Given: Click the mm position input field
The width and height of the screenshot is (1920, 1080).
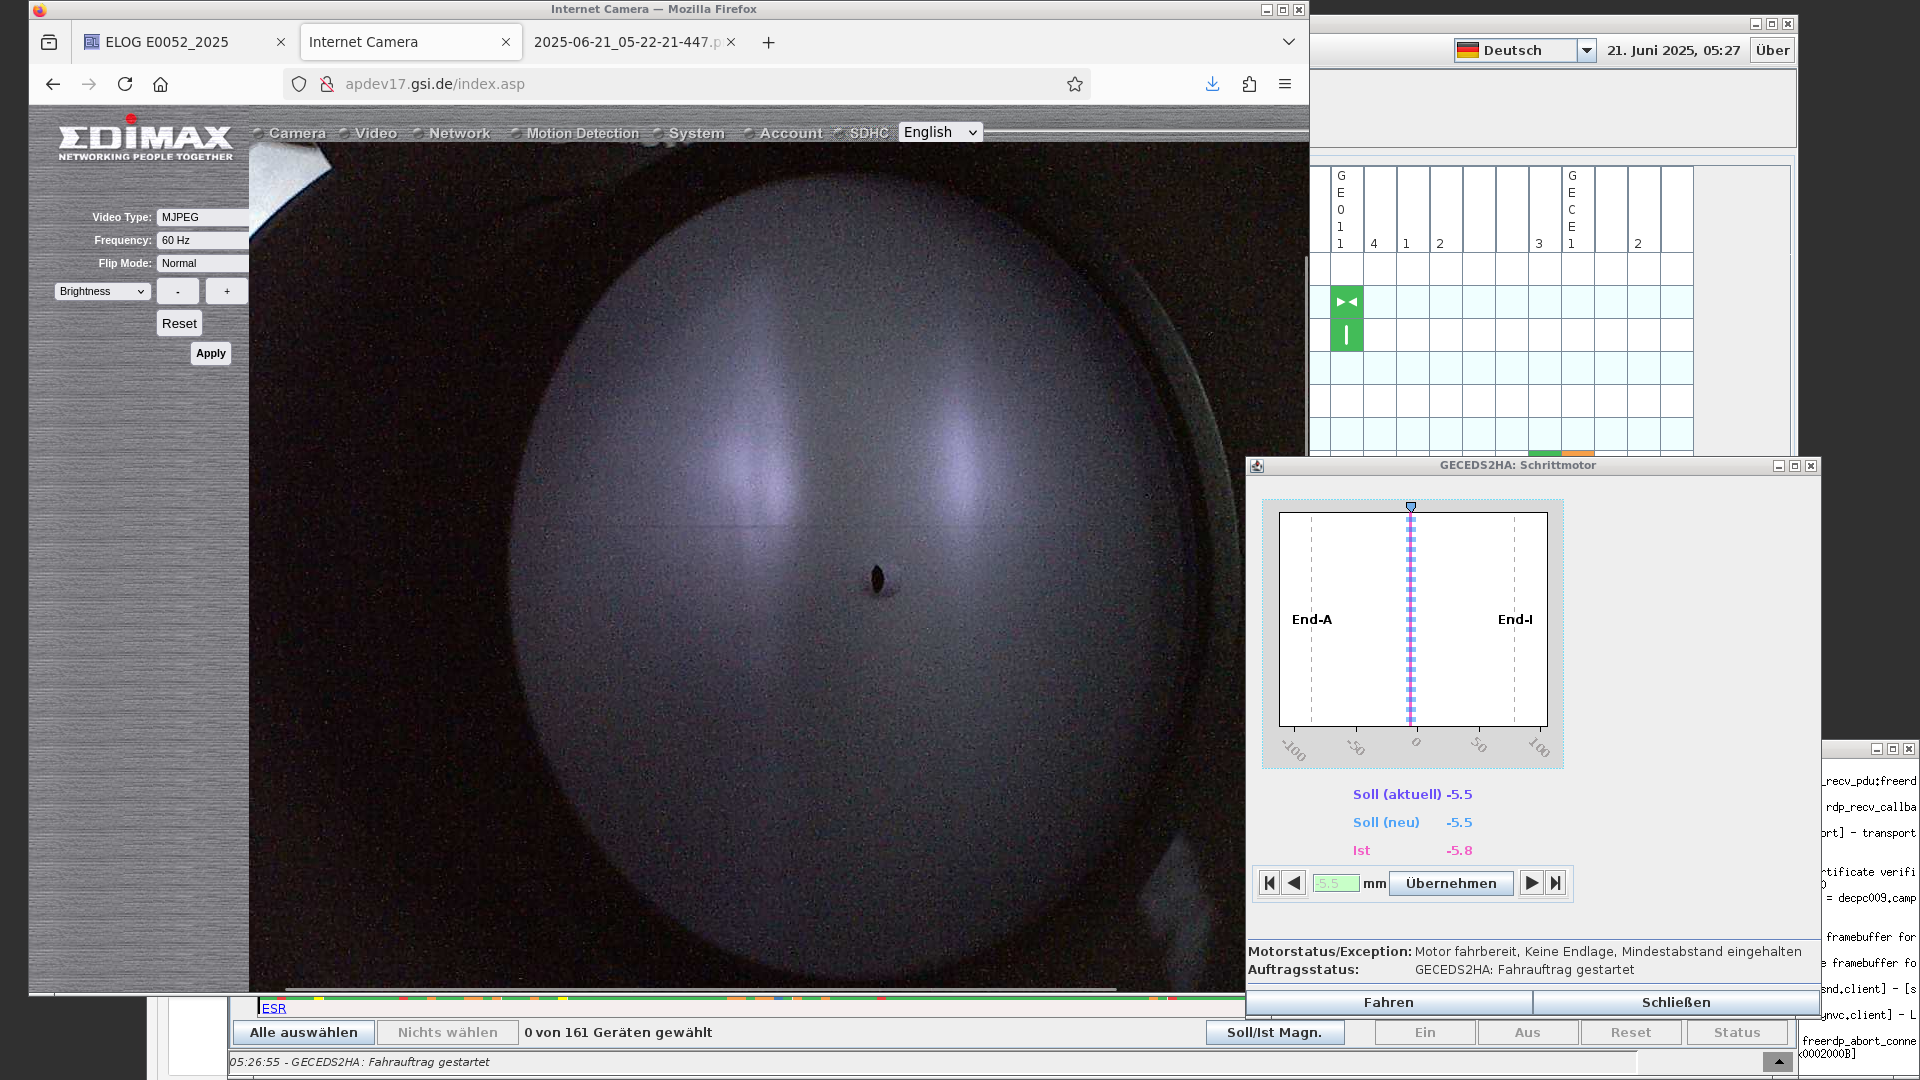Looking at the screenshot, I should click(x=1336, y=883).
